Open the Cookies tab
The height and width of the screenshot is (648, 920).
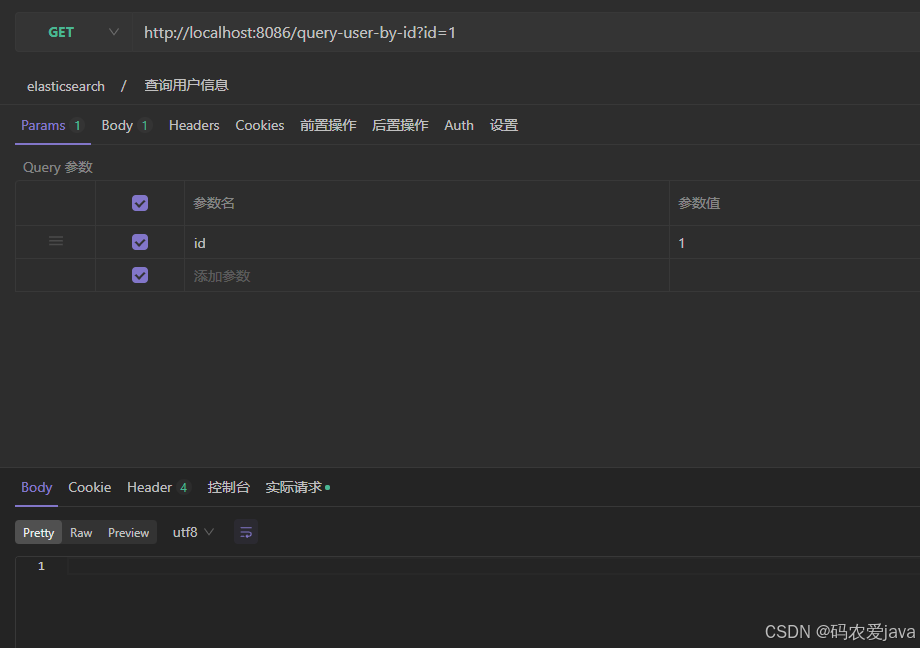[259, 126]
